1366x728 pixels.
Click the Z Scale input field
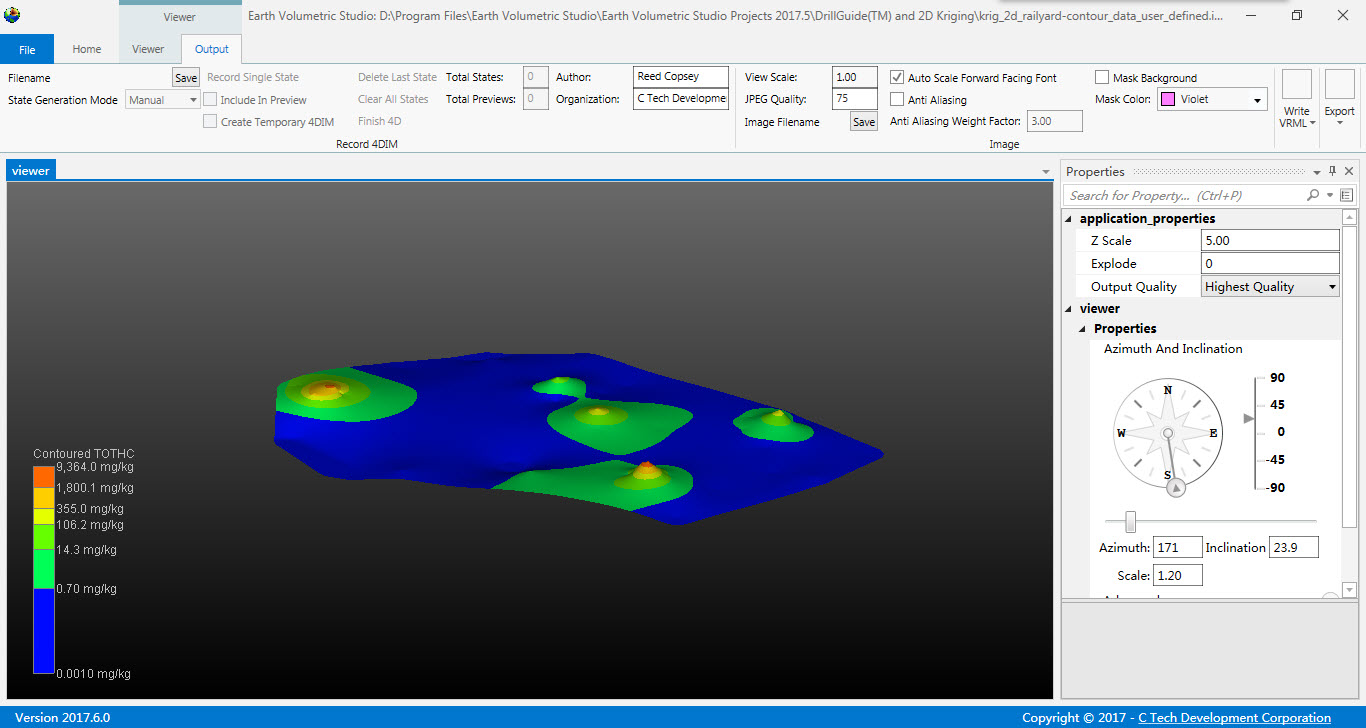point(1270,240)
